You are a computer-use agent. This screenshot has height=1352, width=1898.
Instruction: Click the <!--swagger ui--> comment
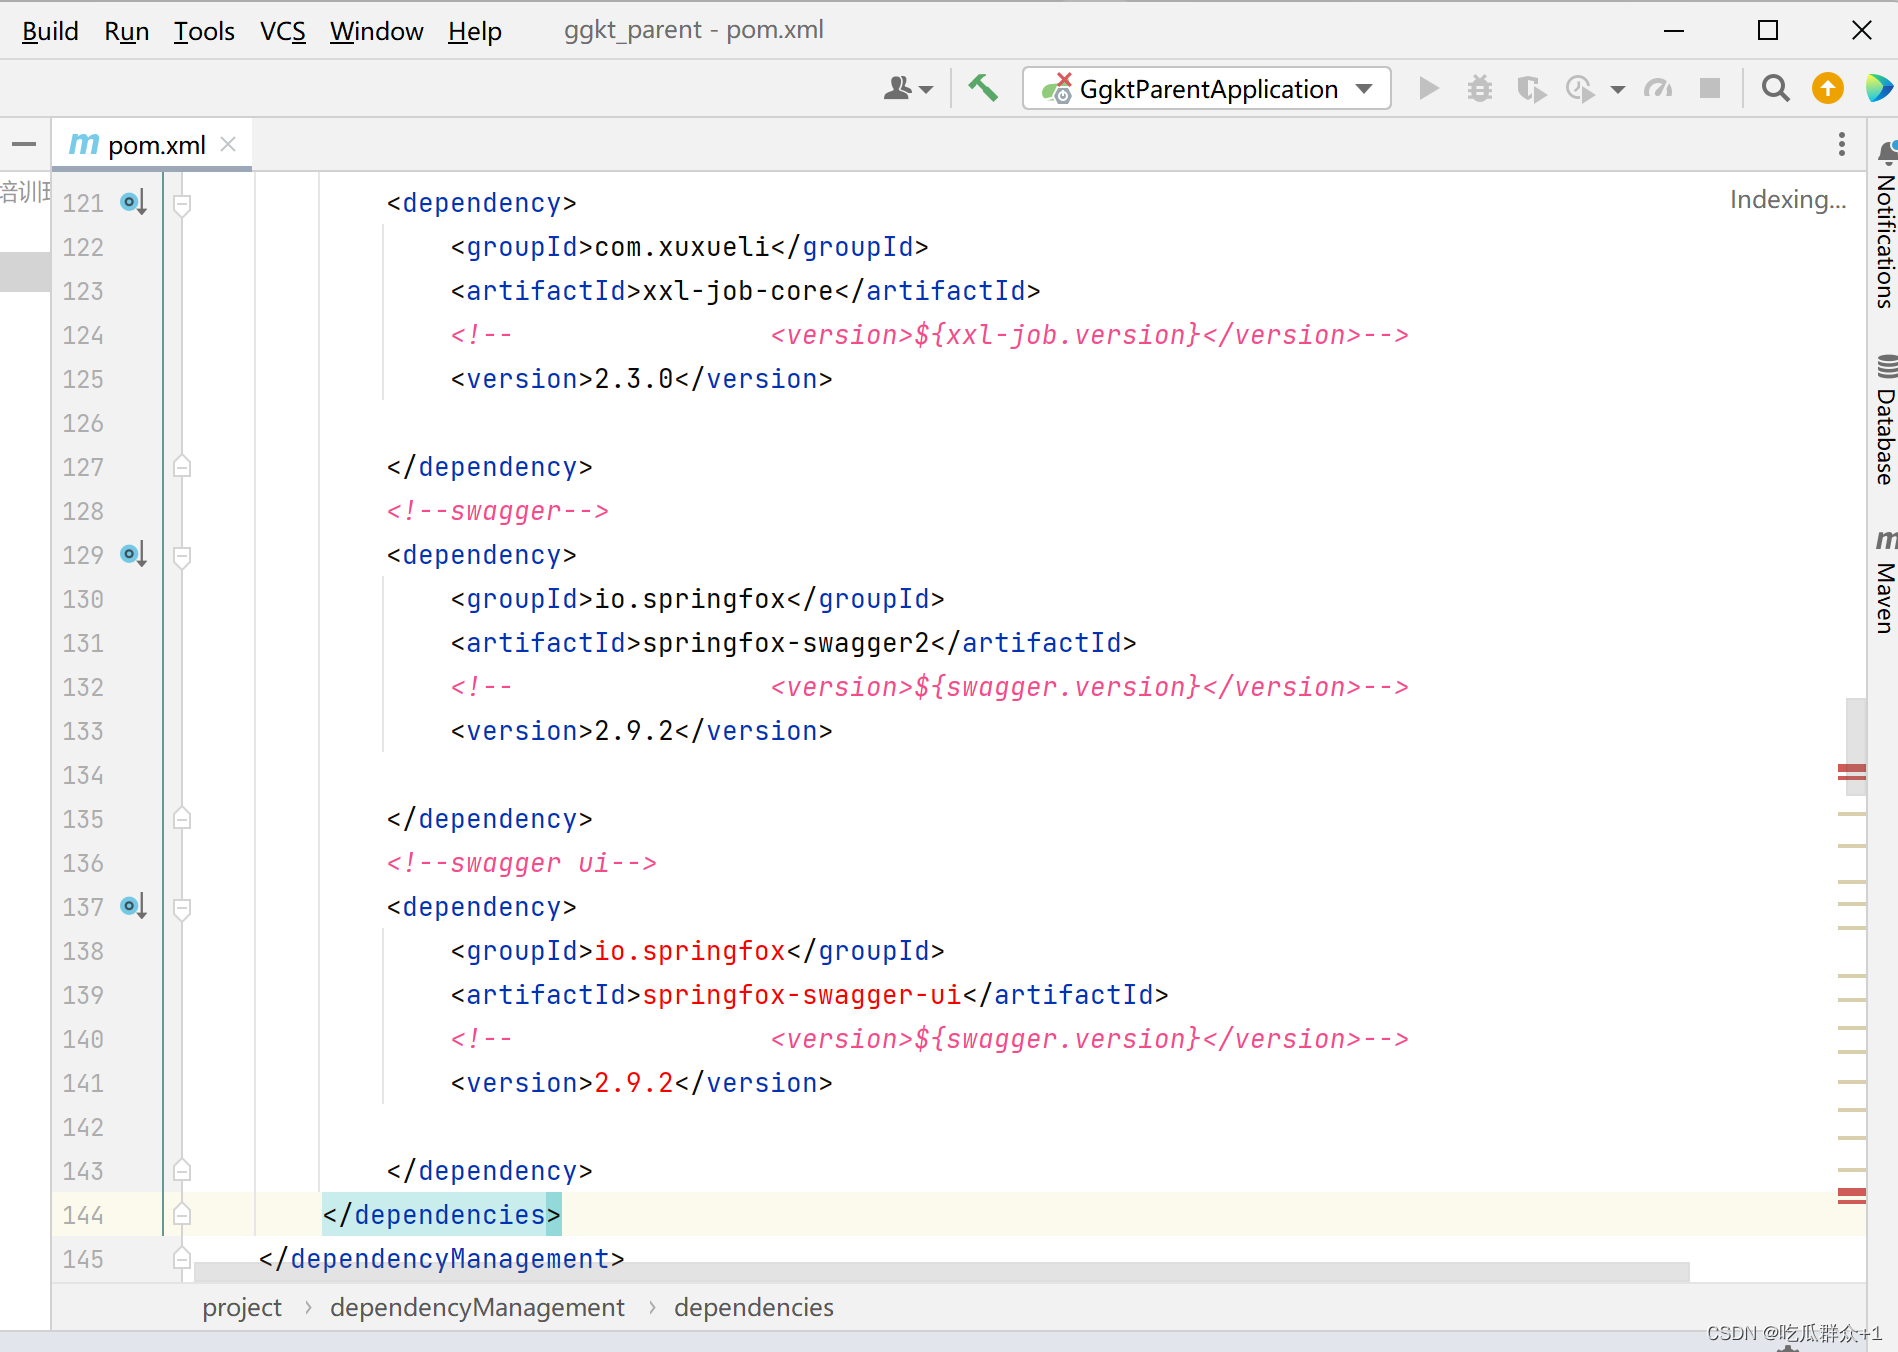(521, 863)
